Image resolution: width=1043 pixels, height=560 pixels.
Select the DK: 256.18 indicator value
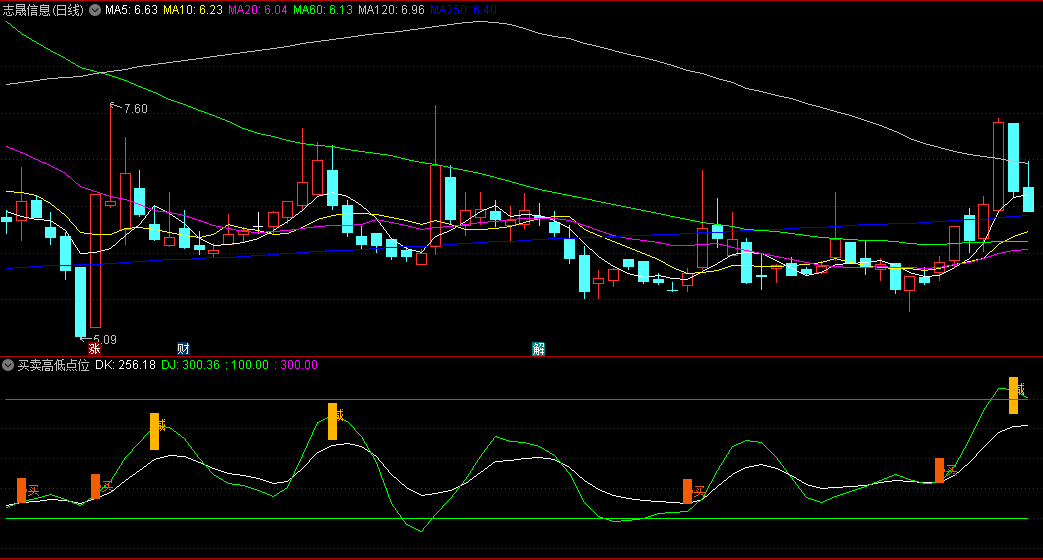(125, 366)
